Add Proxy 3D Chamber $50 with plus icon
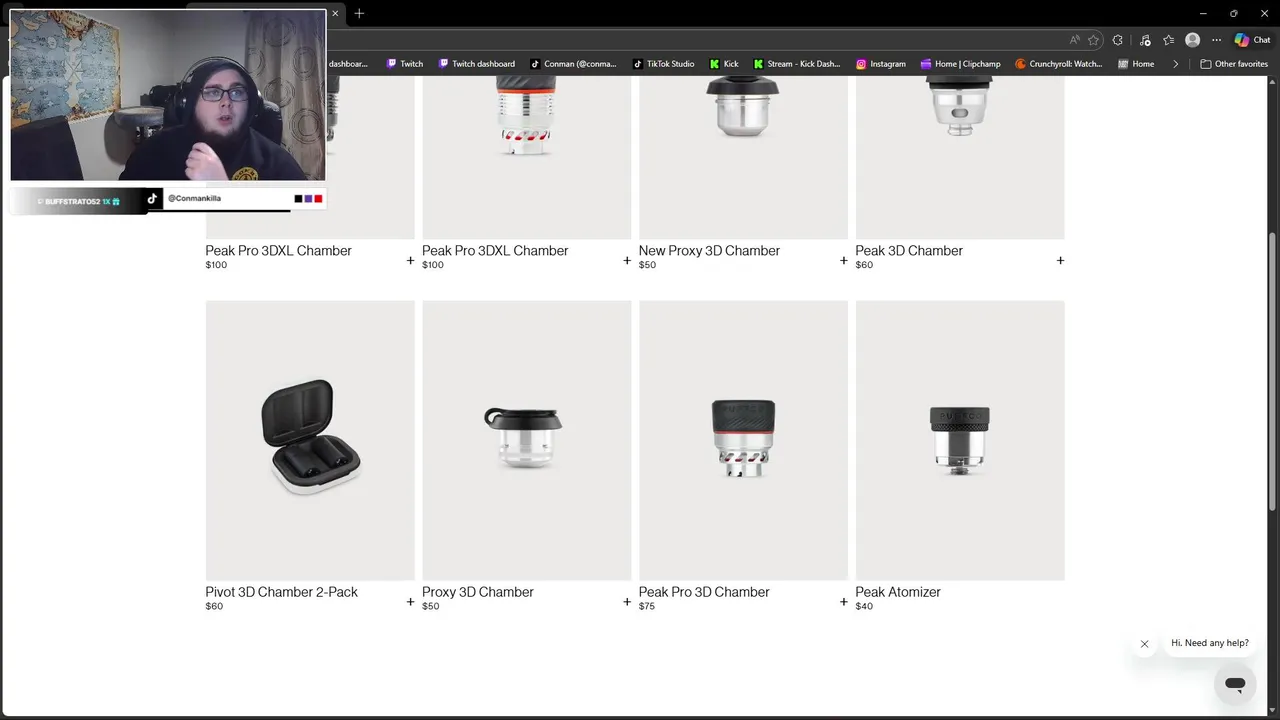This screenshot has width=1280, height=720. [627, 602]
